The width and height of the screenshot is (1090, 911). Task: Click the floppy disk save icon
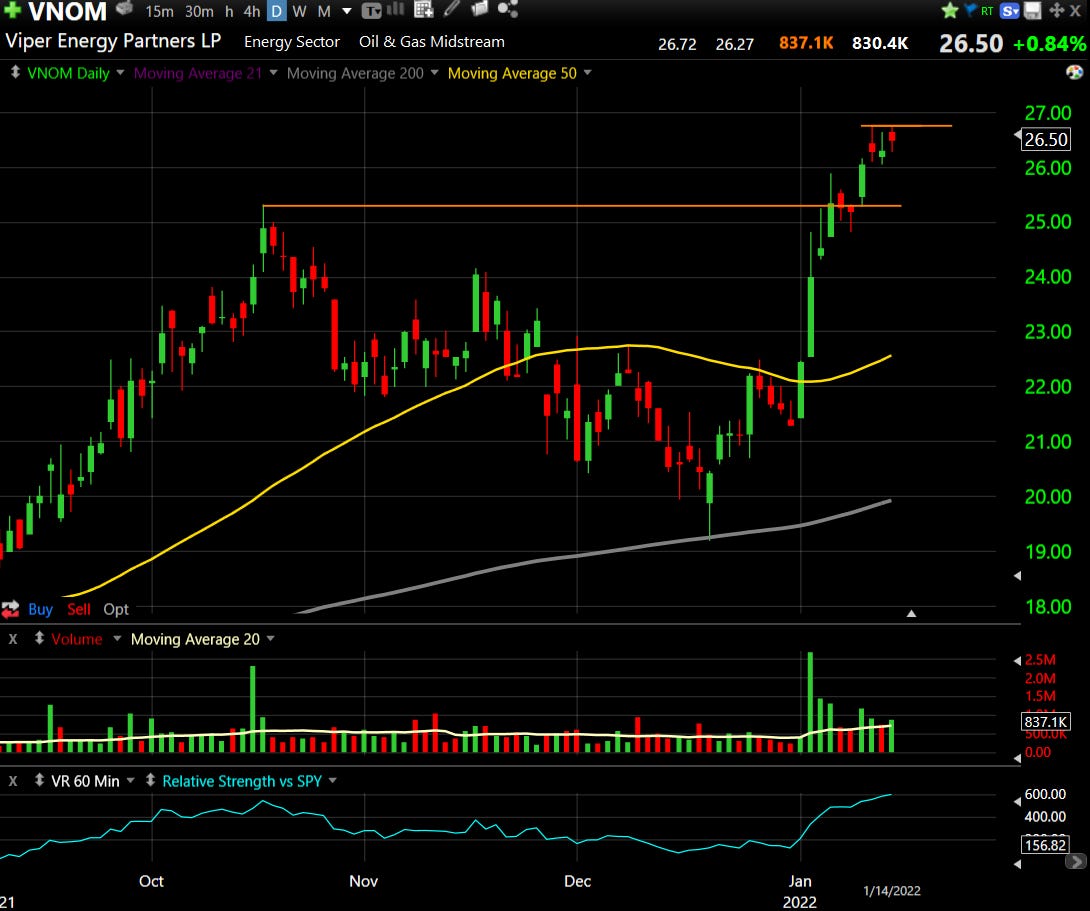pyautogui.click(x=1032, y=10)
